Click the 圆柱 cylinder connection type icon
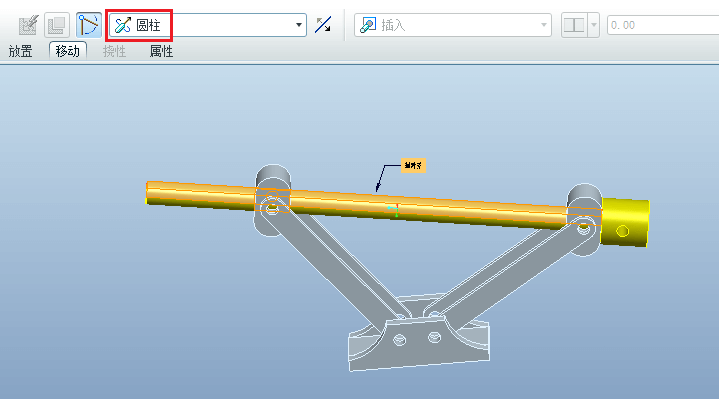 [122, 25]
